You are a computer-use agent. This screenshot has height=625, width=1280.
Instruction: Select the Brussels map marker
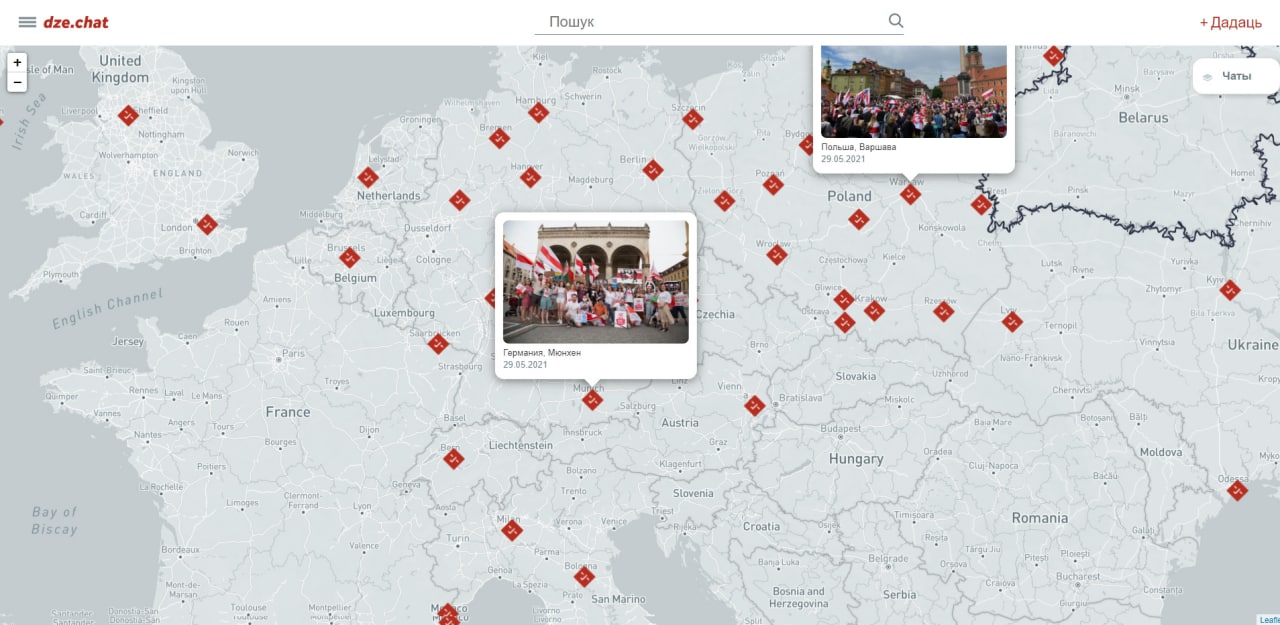pyautogui.click(x=350, y=257)
